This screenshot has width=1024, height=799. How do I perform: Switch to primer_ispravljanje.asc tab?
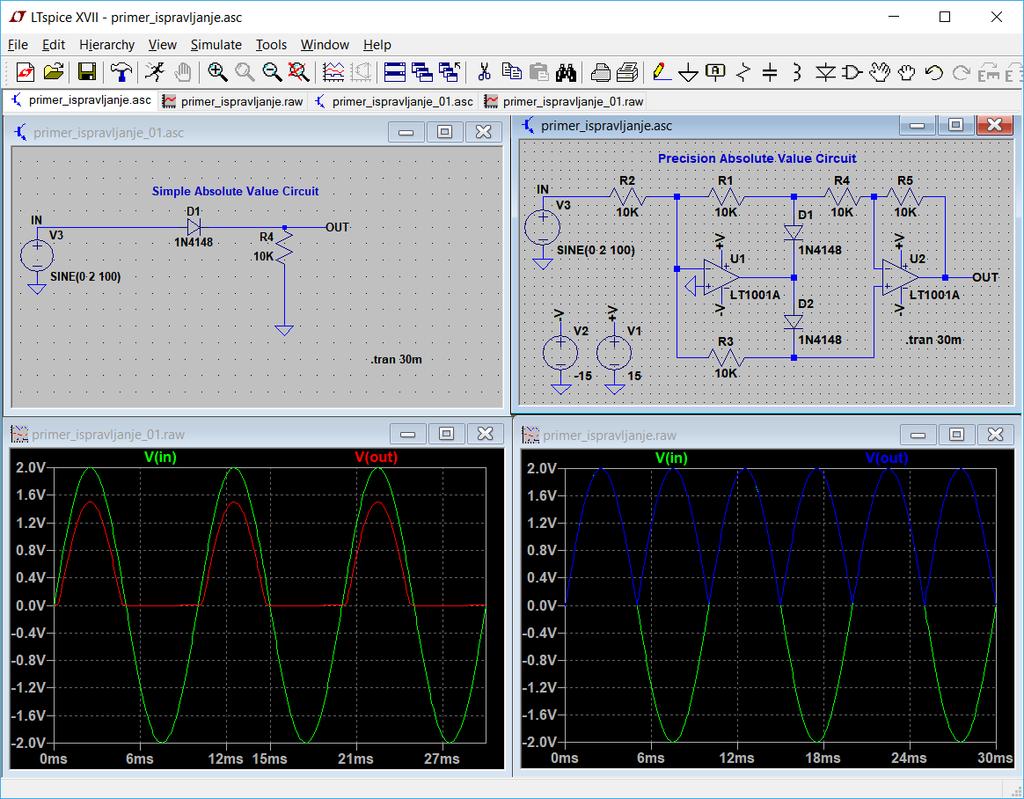click(x=81, y=101)
